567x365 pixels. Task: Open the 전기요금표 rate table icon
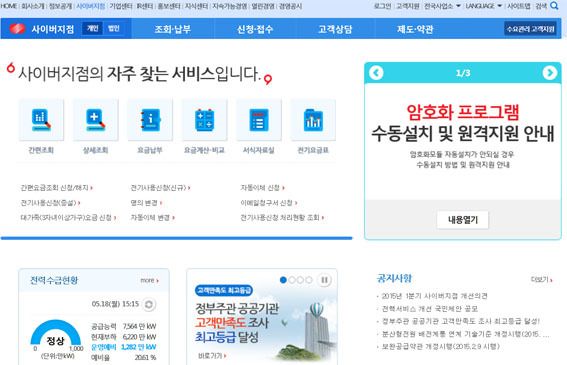[313, 120]
